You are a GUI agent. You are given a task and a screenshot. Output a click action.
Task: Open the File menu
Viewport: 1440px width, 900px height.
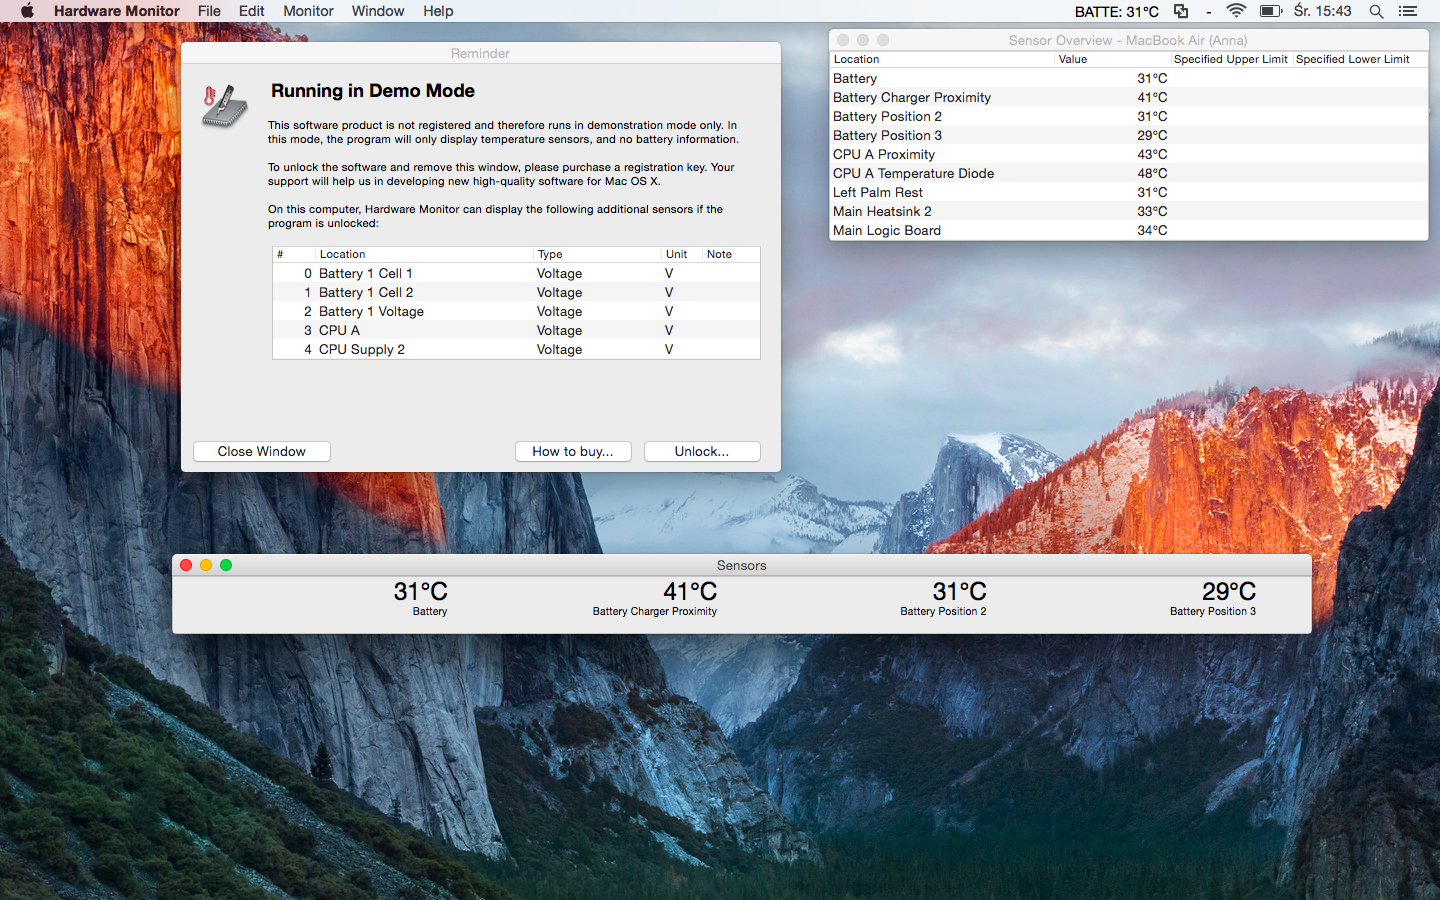[x=209, y=11]
